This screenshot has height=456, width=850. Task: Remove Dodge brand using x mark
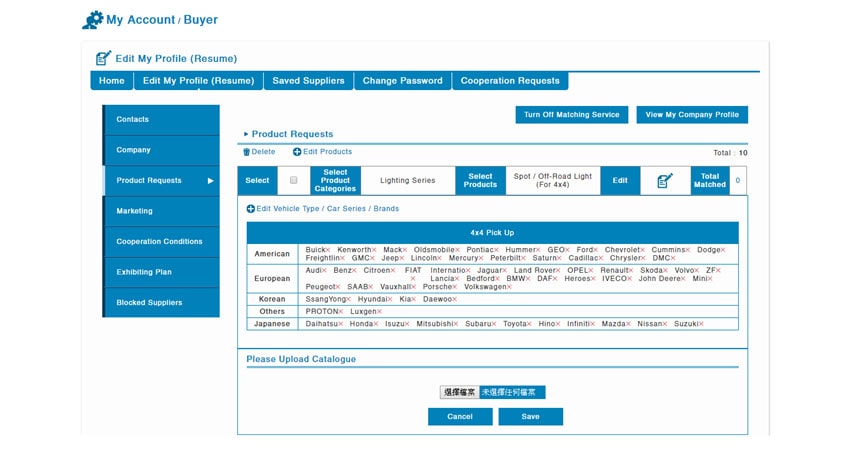pyautogui.click(x=723, y=250)
